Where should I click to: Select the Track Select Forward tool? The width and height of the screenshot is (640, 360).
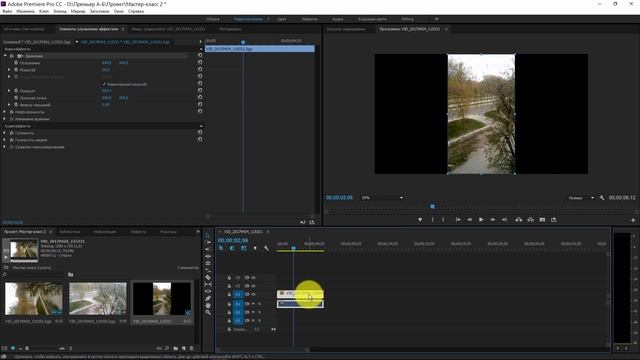(208, 242)
